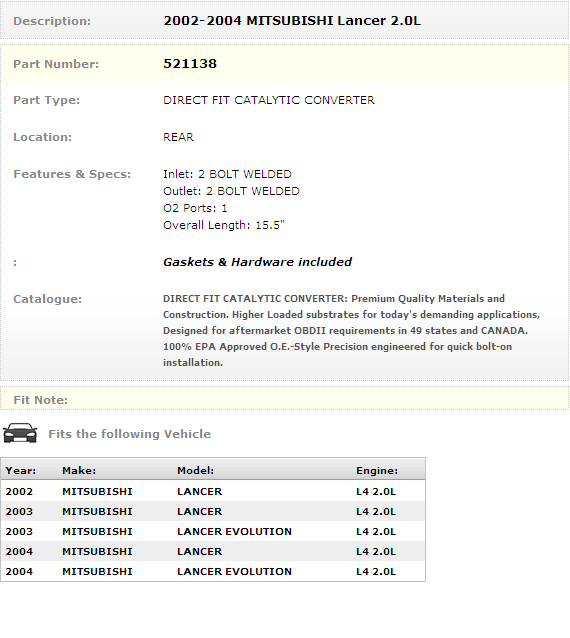Select the 2002 MITSUBISHI LANCER row
Screen dimensions: 570x638
pos(213,491)
